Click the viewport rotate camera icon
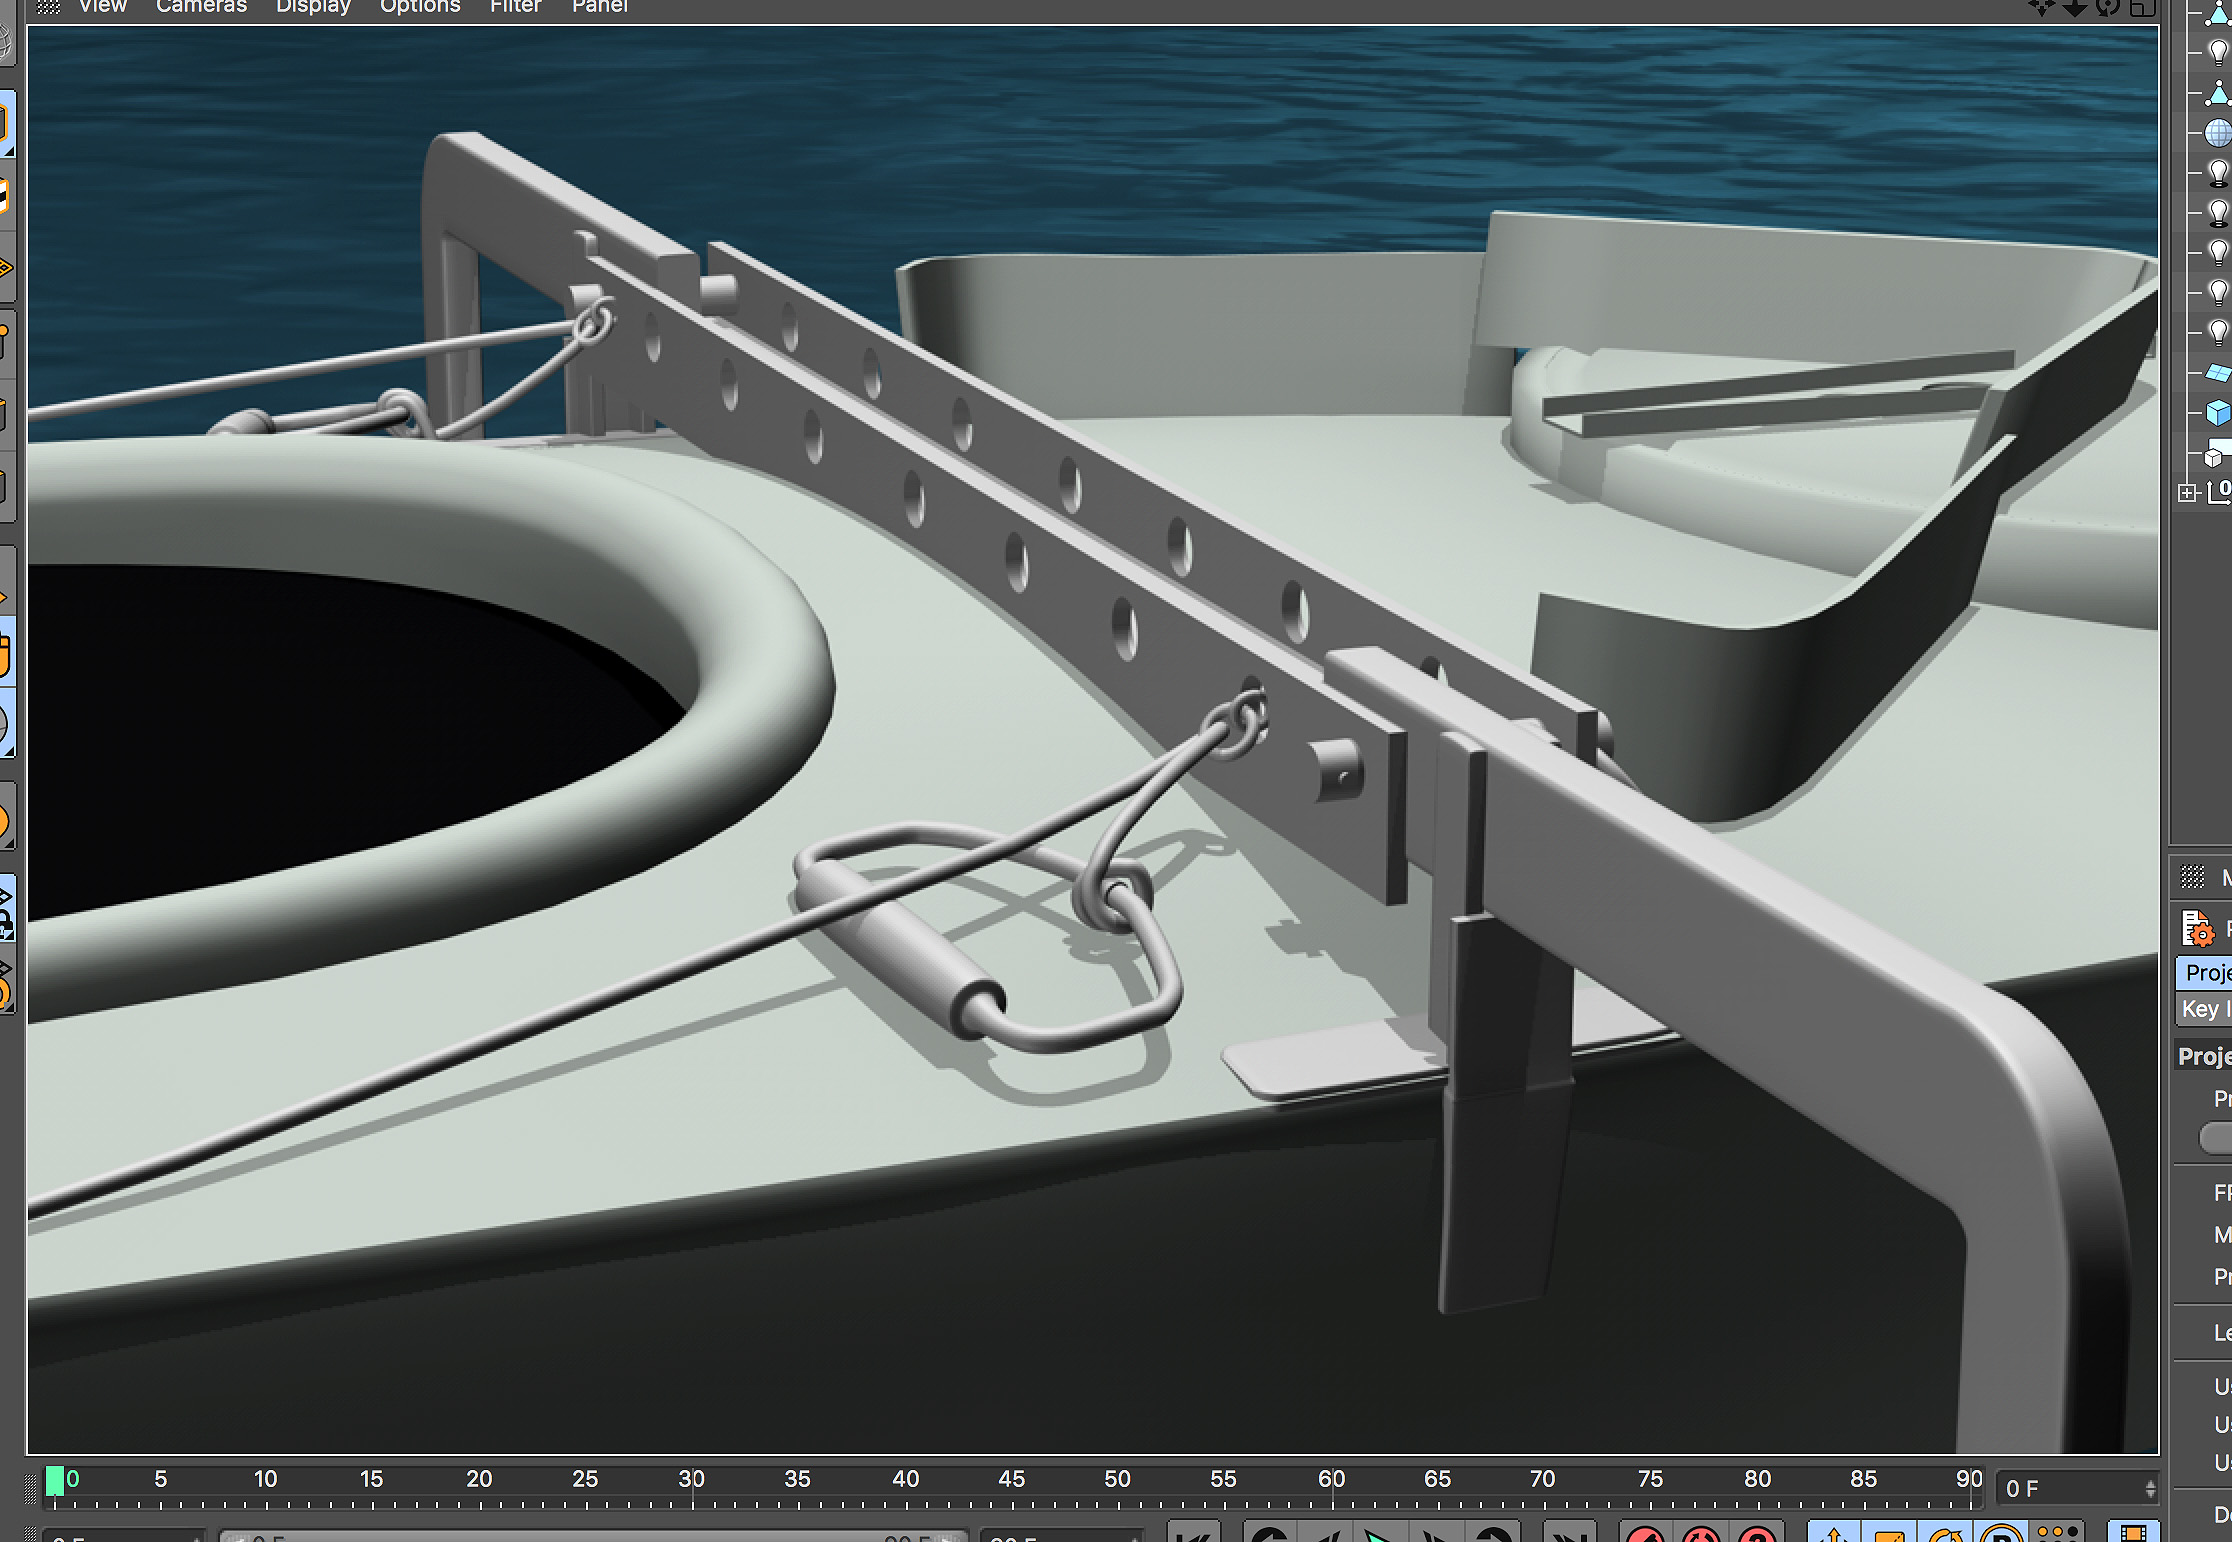This screenshot has height=1542, width=2232. click(x=2108, y=8)
